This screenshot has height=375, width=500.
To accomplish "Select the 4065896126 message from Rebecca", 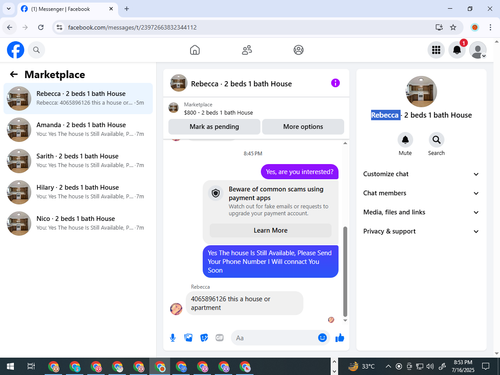I will (x=244, y=303).
